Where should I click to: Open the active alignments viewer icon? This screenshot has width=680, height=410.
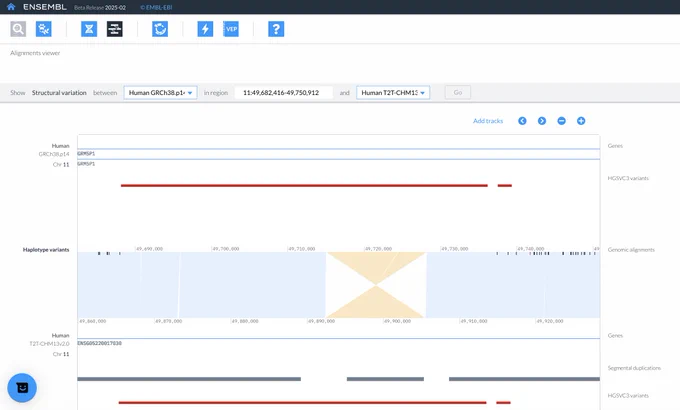[x=114, y=29]
